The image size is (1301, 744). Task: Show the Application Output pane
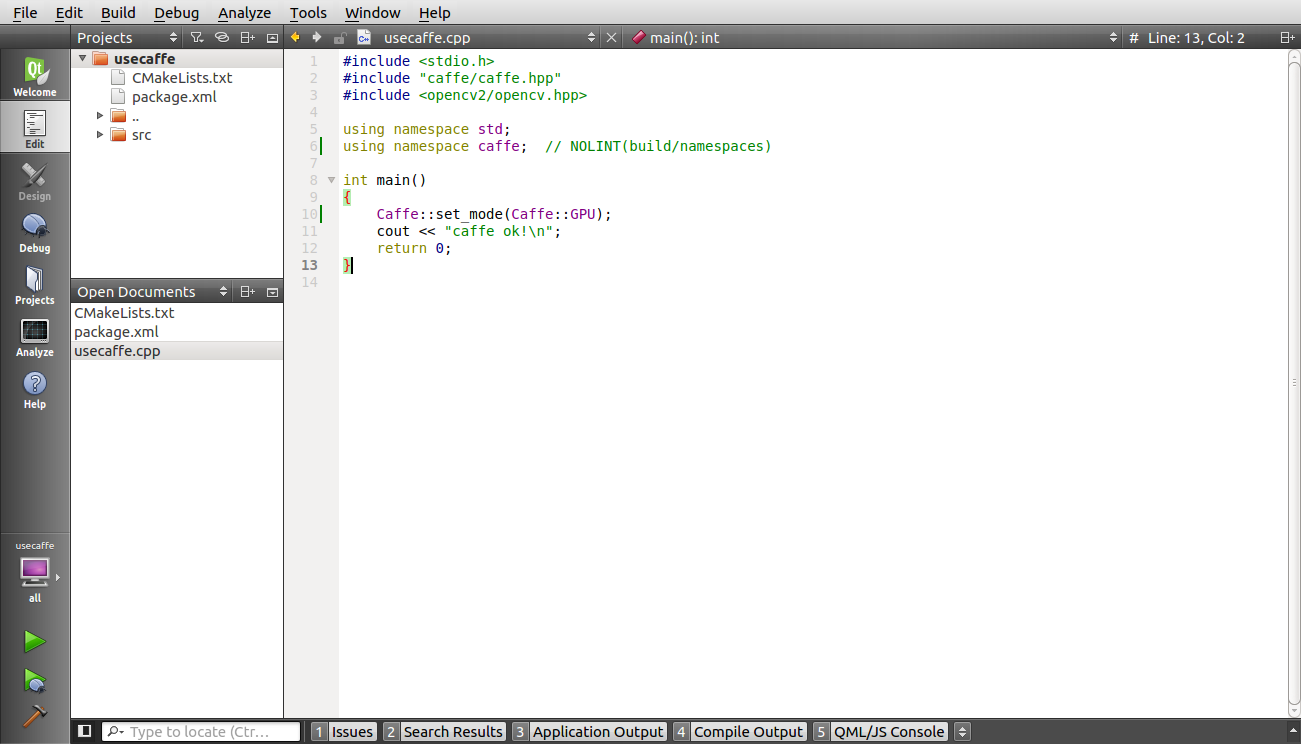click(588, 732)
